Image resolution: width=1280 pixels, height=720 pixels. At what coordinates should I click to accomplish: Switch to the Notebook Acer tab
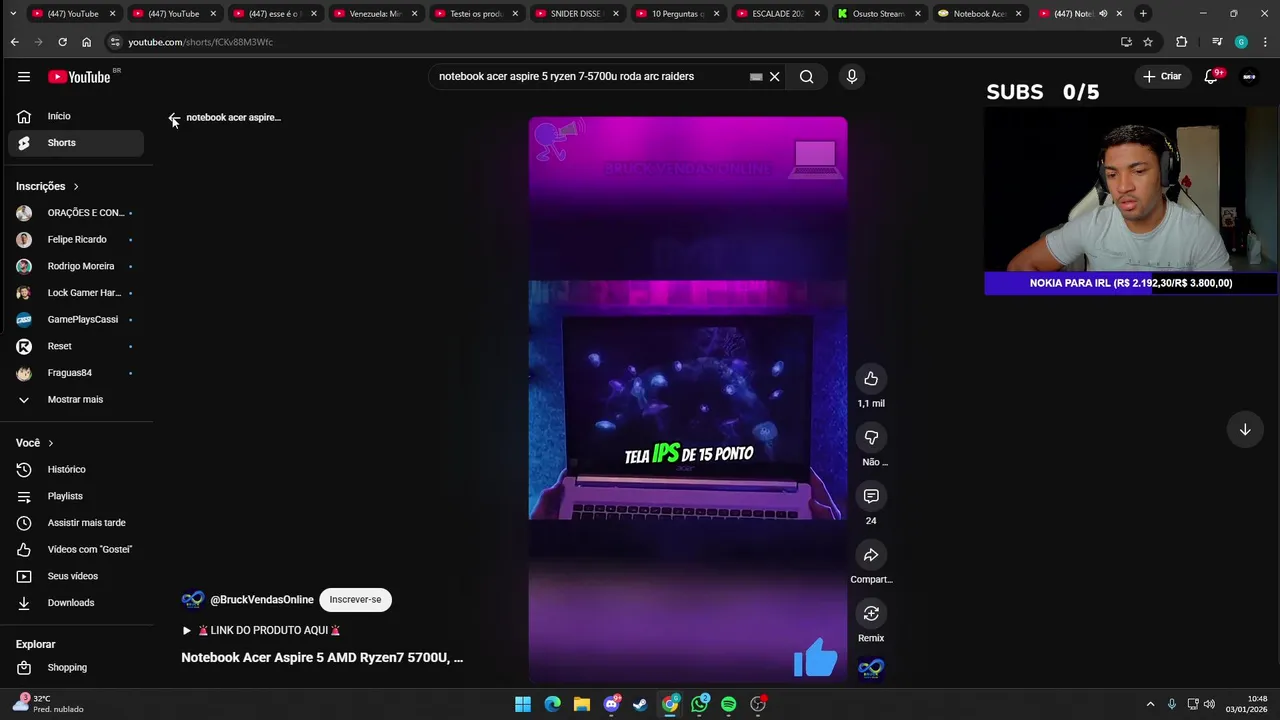(x=979, y=14)
